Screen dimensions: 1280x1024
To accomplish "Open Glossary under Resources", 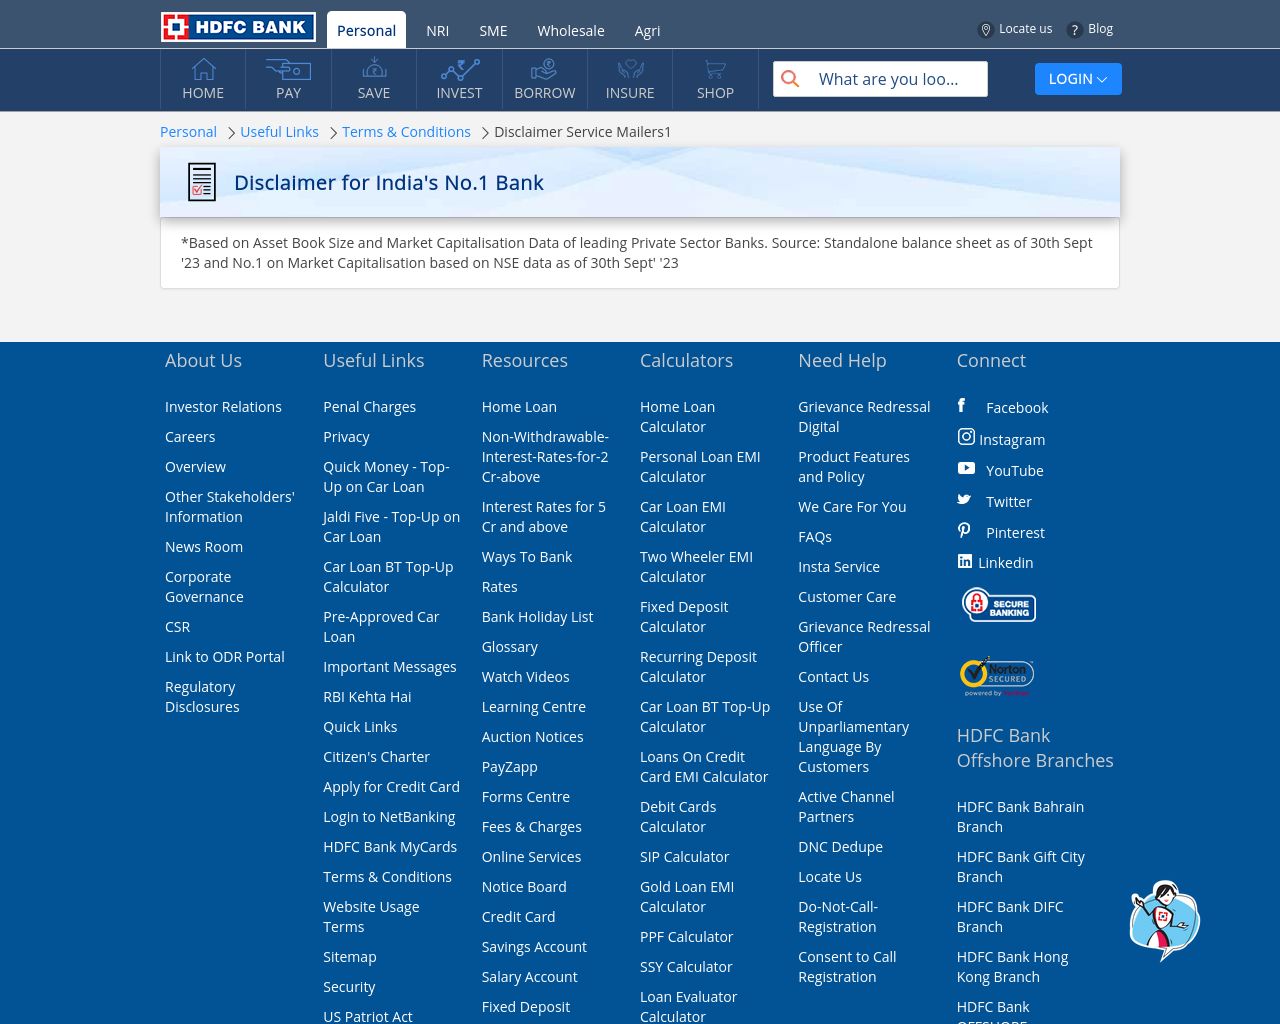I will tap(510, 647).
